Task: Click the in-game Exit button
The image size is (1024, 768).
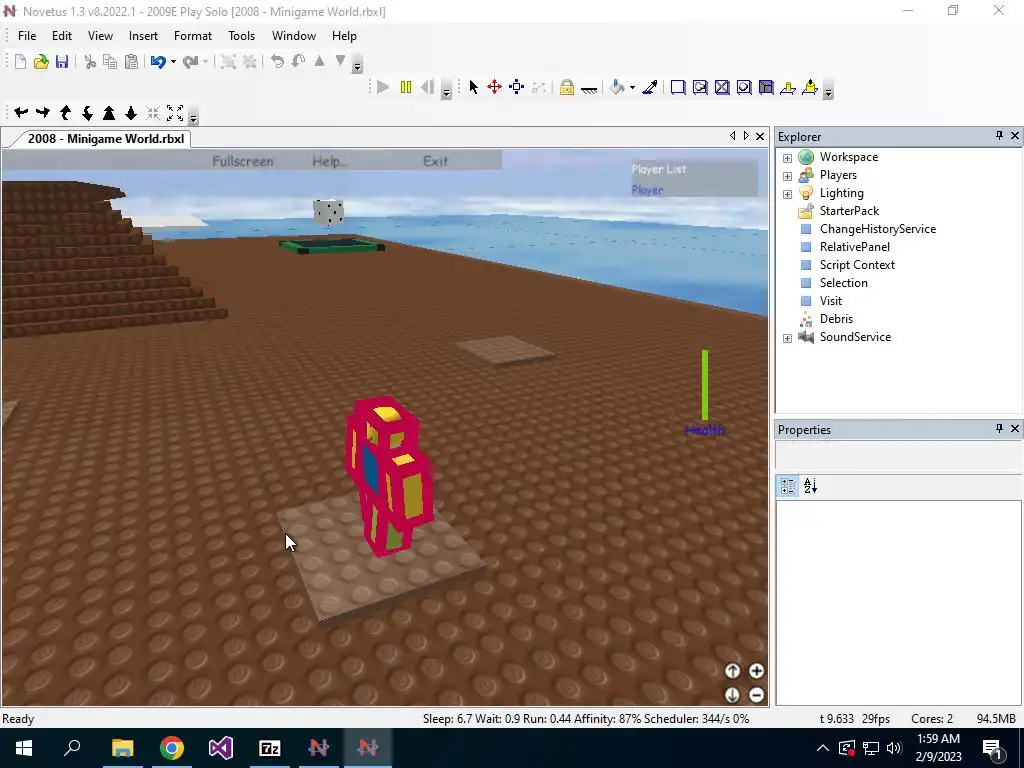Action: pyautogui.click(x=436, y=161)
